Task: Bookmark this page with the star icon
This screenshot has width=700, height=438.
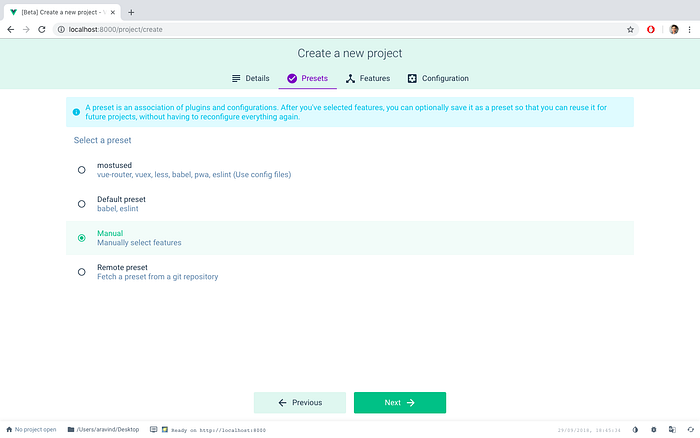Action: pos(630,29)
